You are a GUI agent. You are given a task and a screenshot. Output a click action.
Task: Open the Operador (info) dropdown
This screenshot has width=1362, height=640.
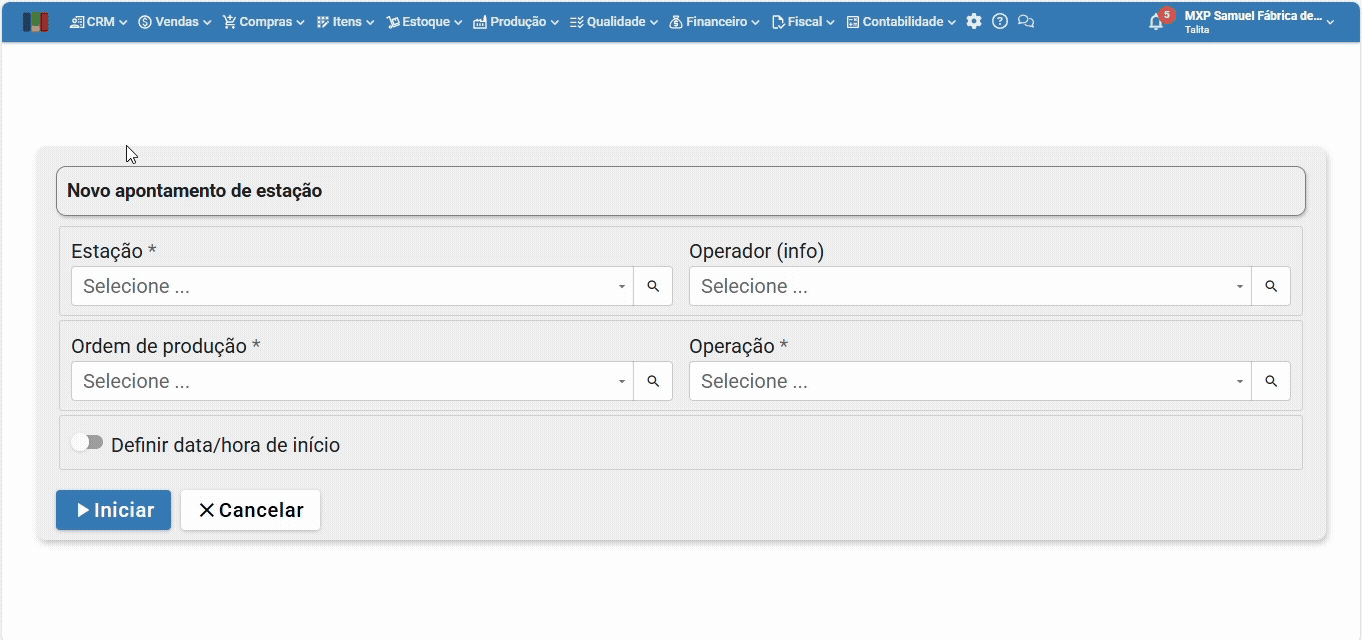point(970,286)
